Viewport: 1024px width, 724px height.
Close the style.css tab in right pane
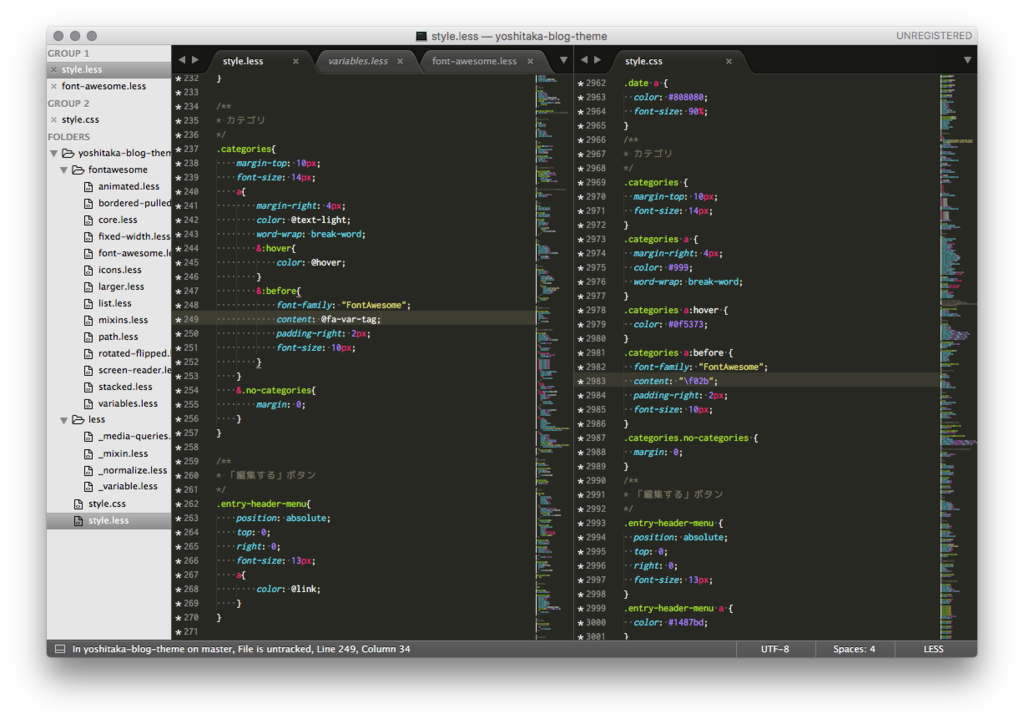click(729, 61)
